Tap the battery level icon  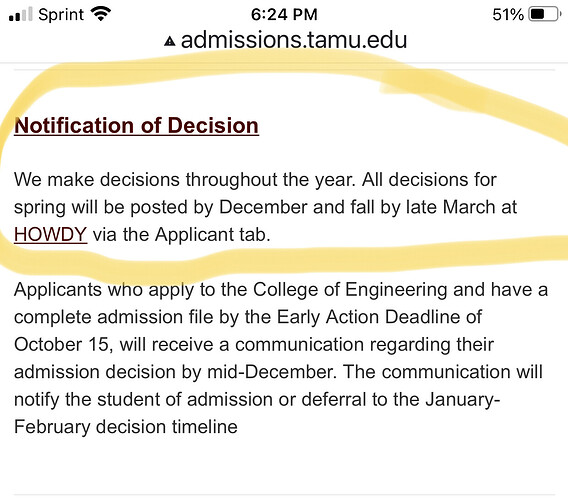pos(544,14)
